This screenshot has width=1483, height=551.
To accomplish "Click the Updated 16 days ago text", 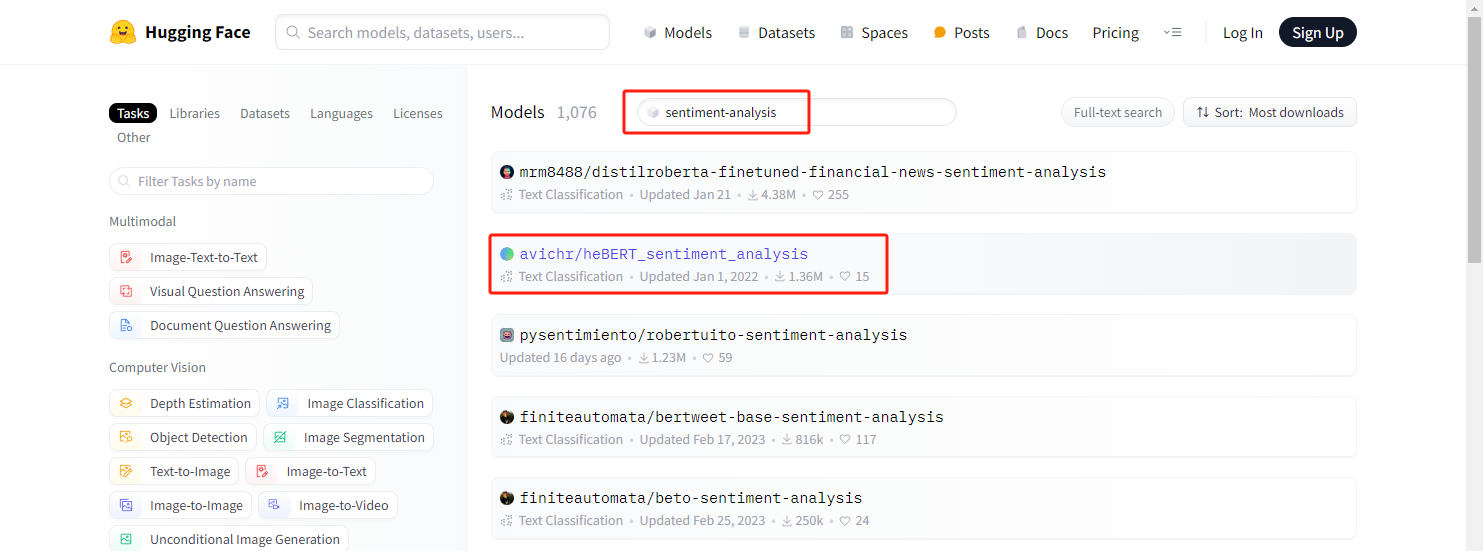I will pos(560,357).
